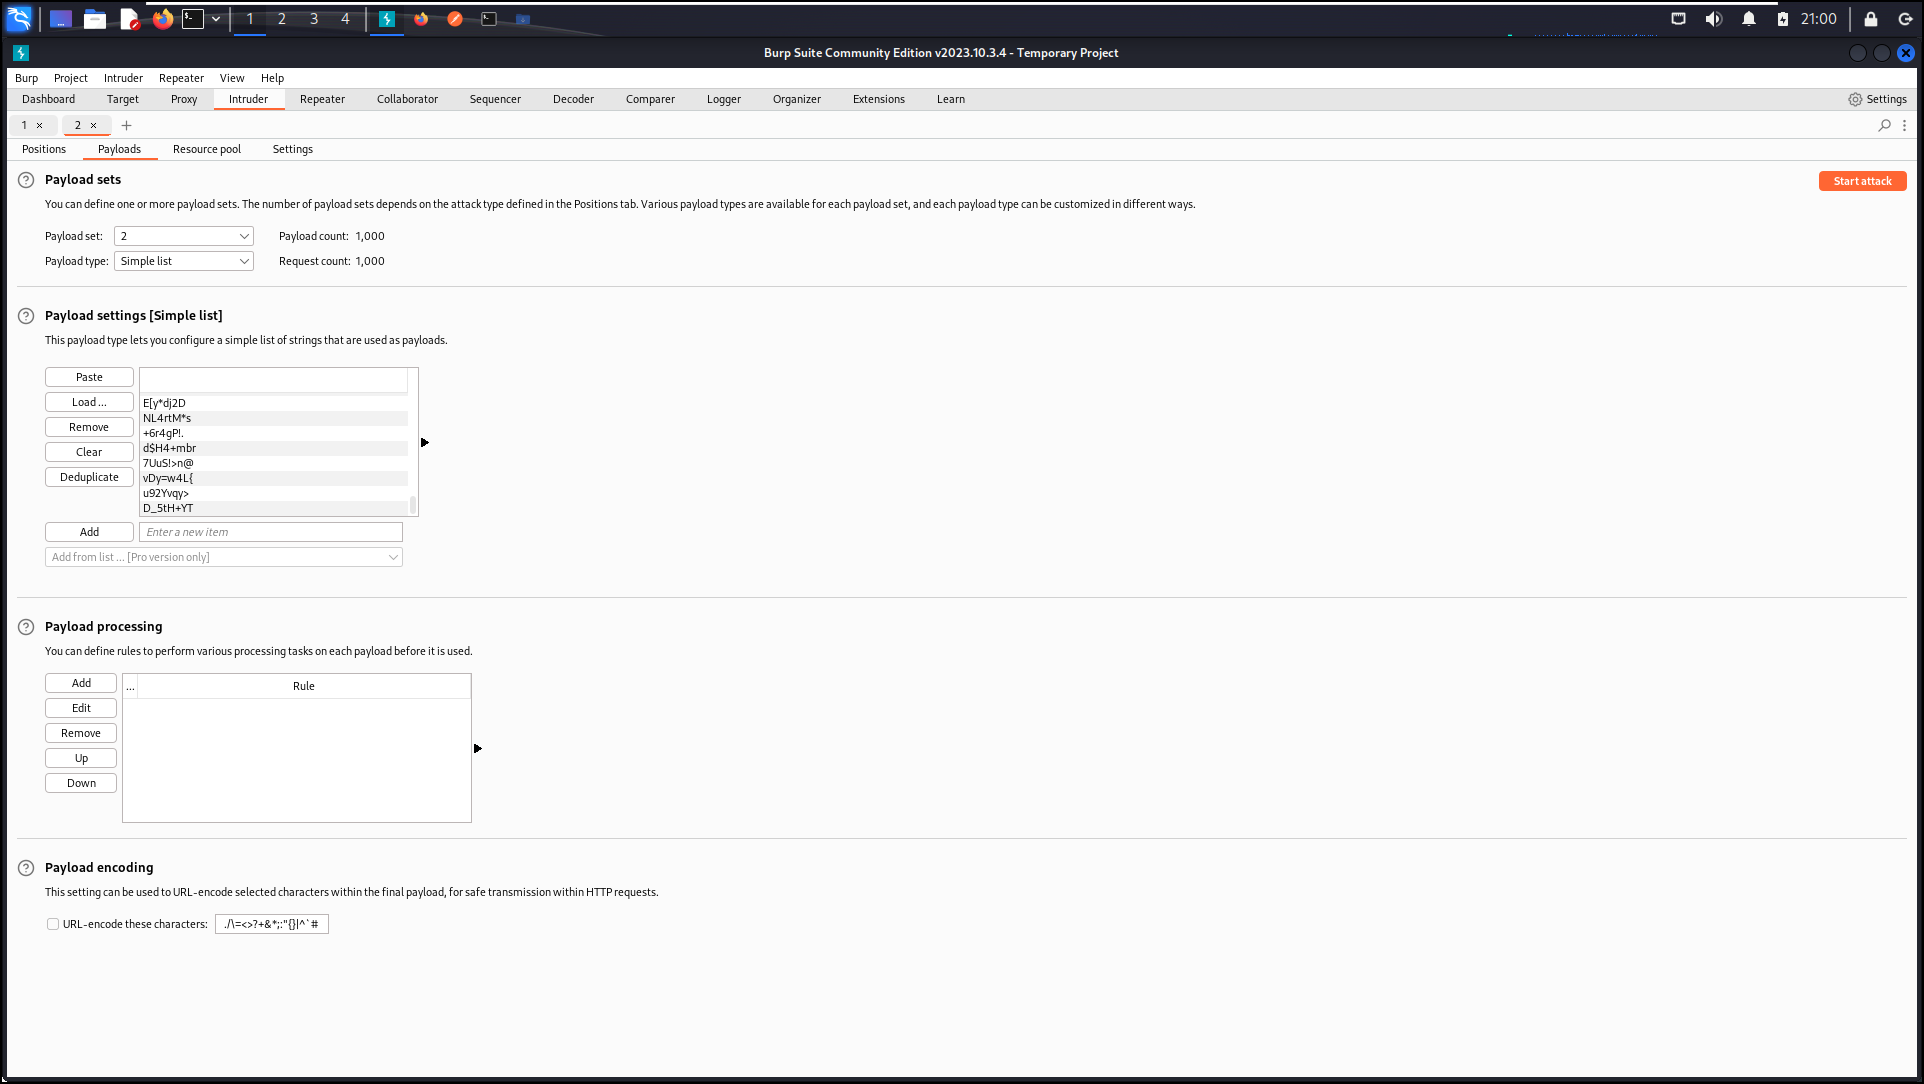Enable URL-encode these characters checkbox

[53, 924]
